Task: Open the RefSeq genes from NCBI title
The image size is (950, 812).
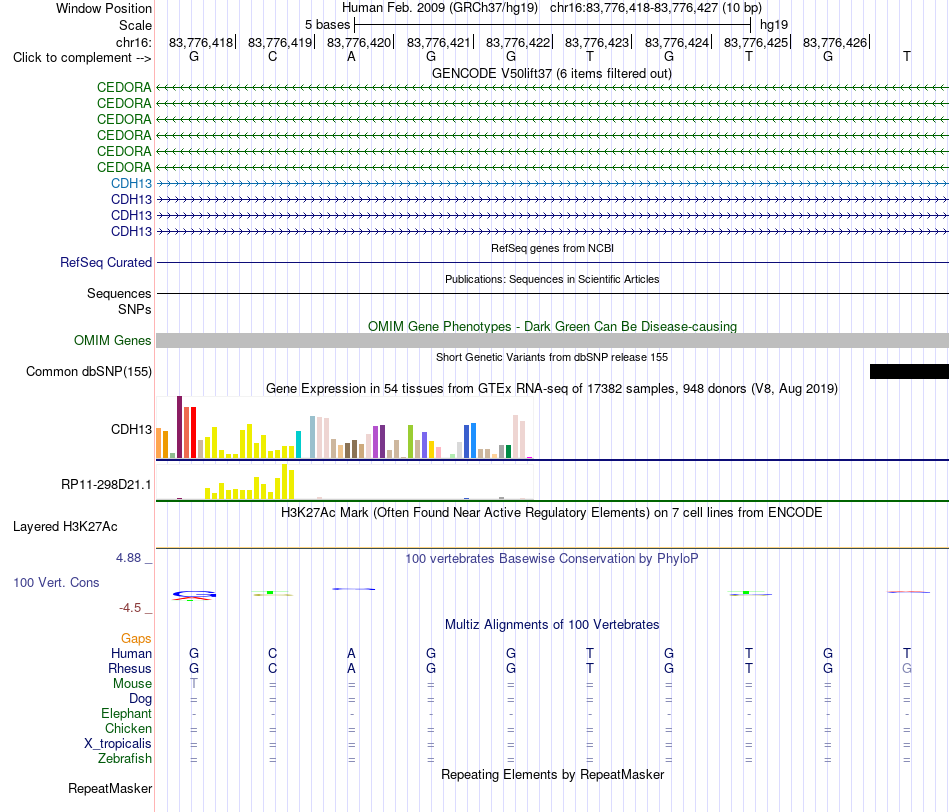Action: (x=552, y=248)
